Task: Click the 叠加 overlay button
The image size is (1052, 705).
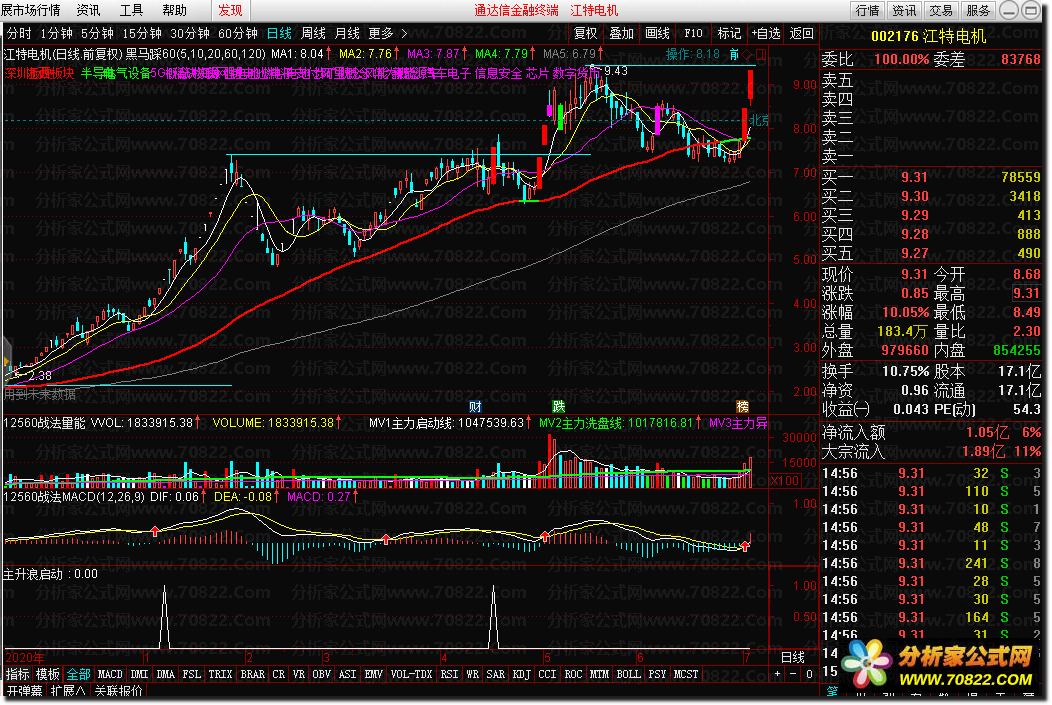Action: [x=621, y=33]
